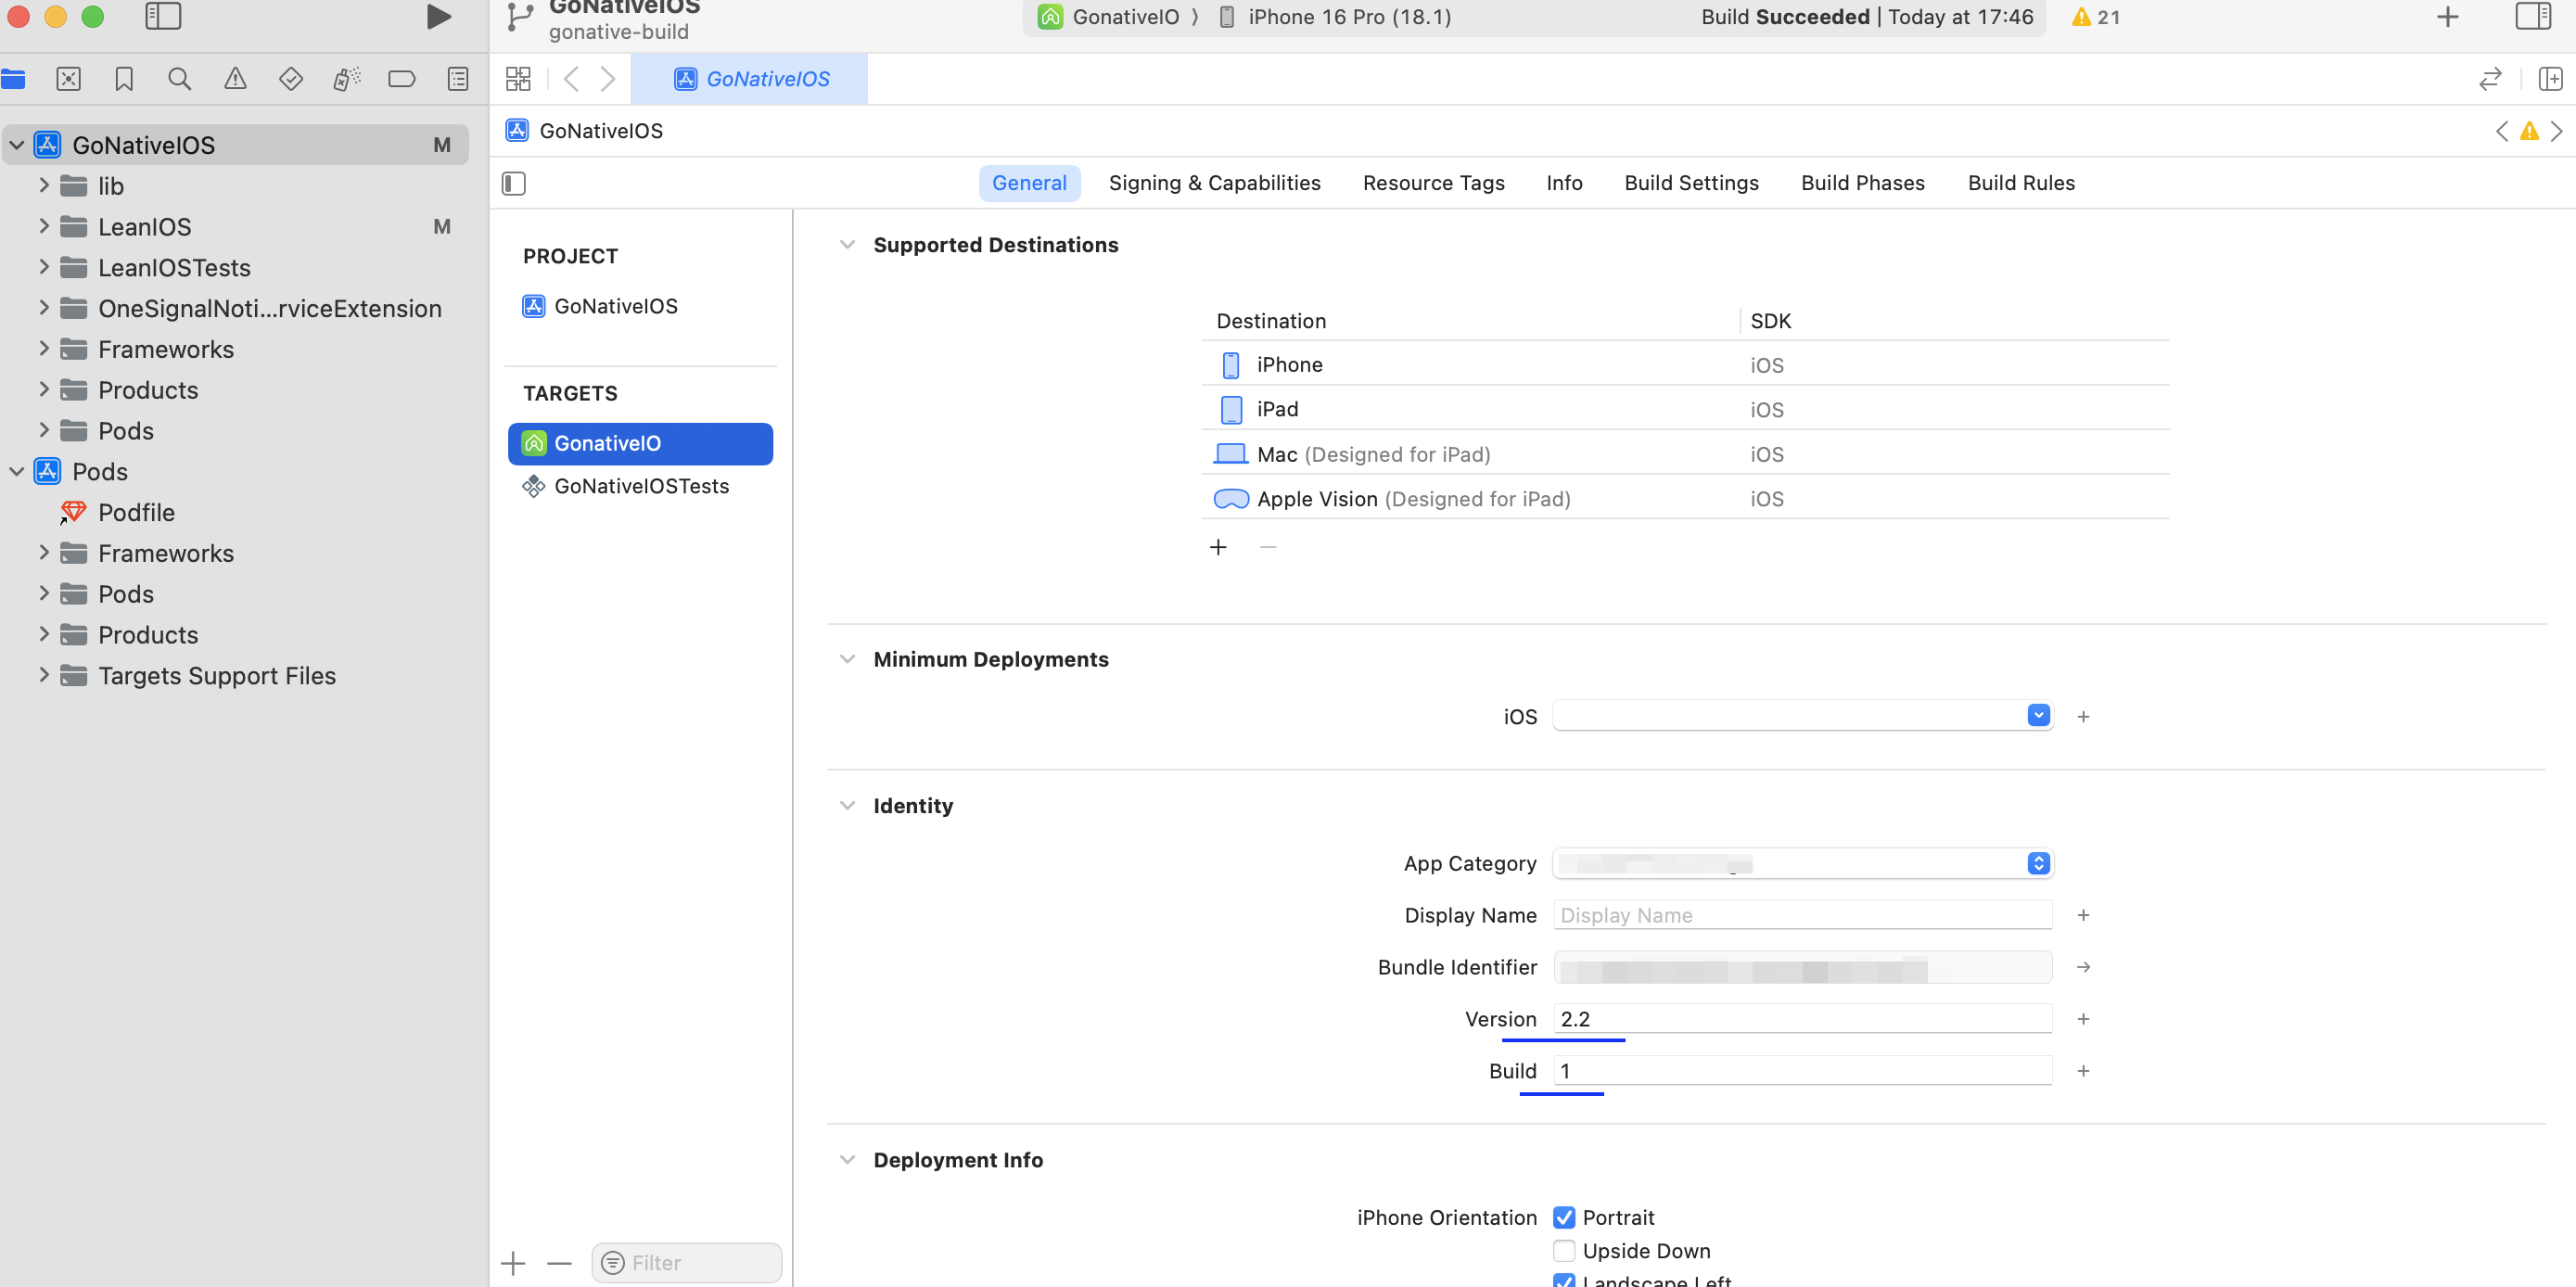Select the GoNativeIOS editor tab
This screenshot has width=2576, height=1287.
point(749,79)
